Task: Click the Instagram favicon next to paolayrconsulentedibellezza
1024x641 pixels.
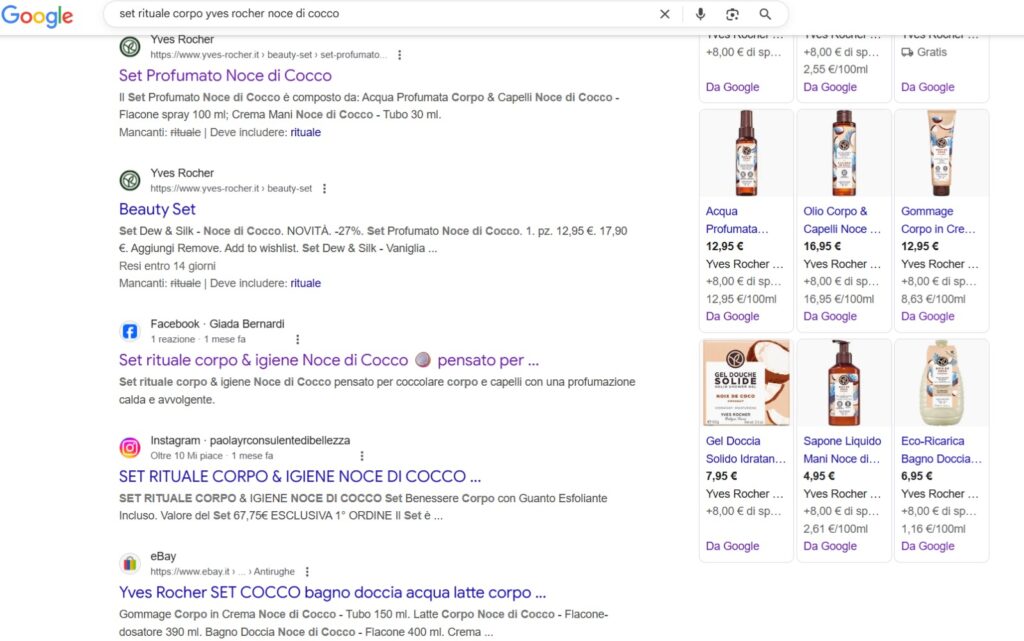Action: click(x=130, y=447)
